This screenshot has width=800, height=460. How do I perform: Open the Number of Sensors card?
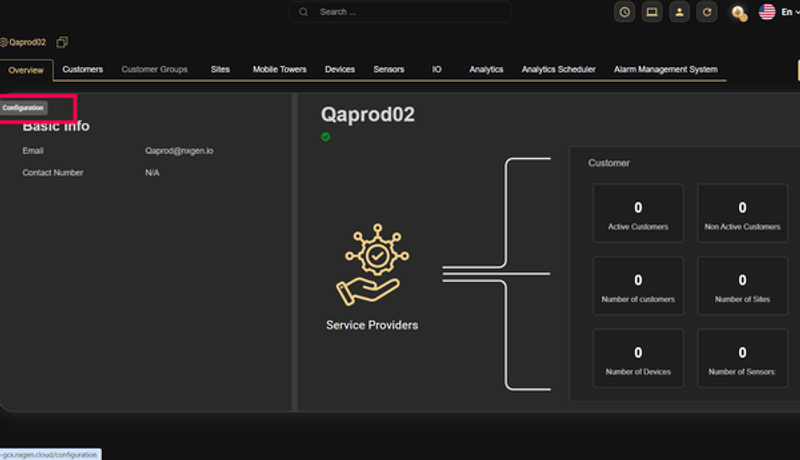coord(742,358)
